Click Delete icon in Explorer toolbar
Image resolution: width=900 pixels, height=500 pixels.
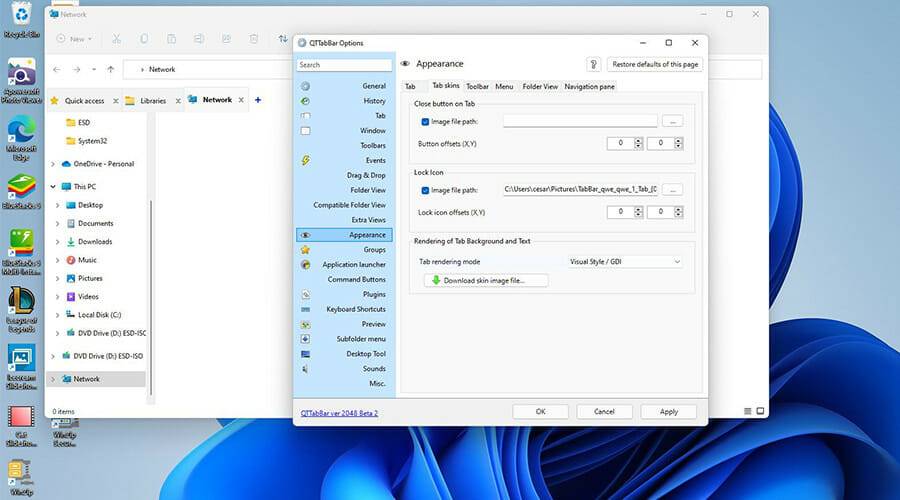254,39
